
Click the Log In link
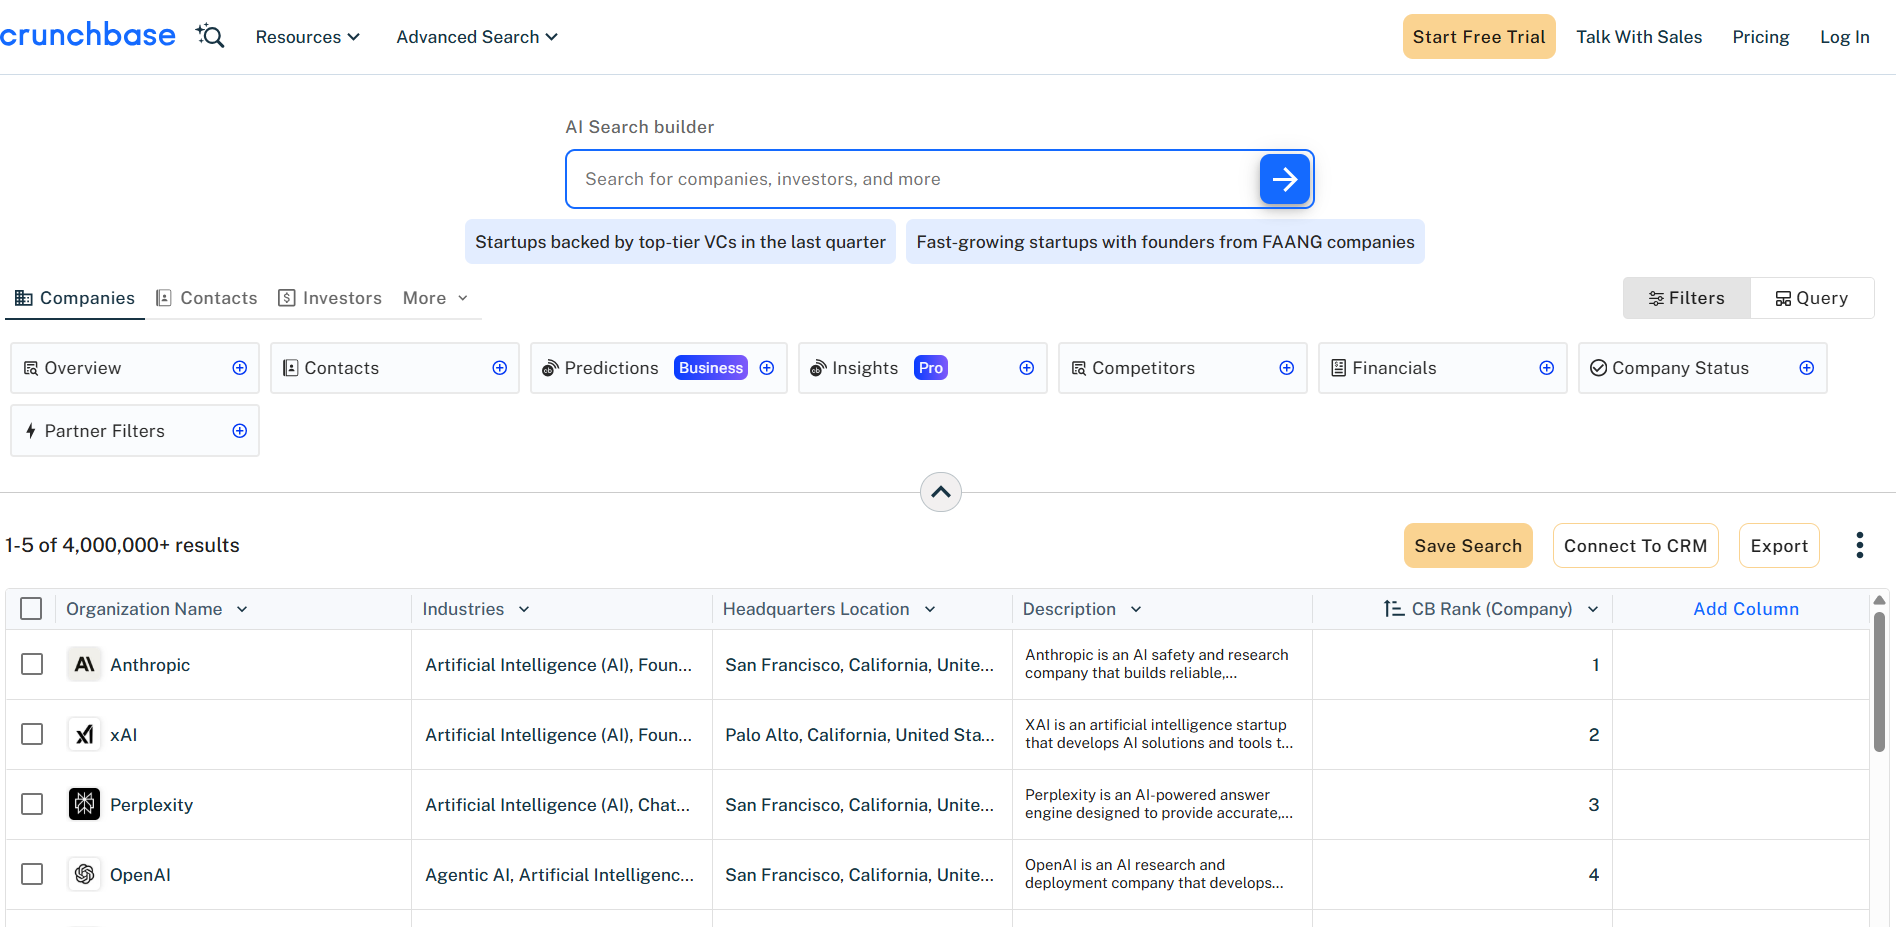[x=1845, y=37]
